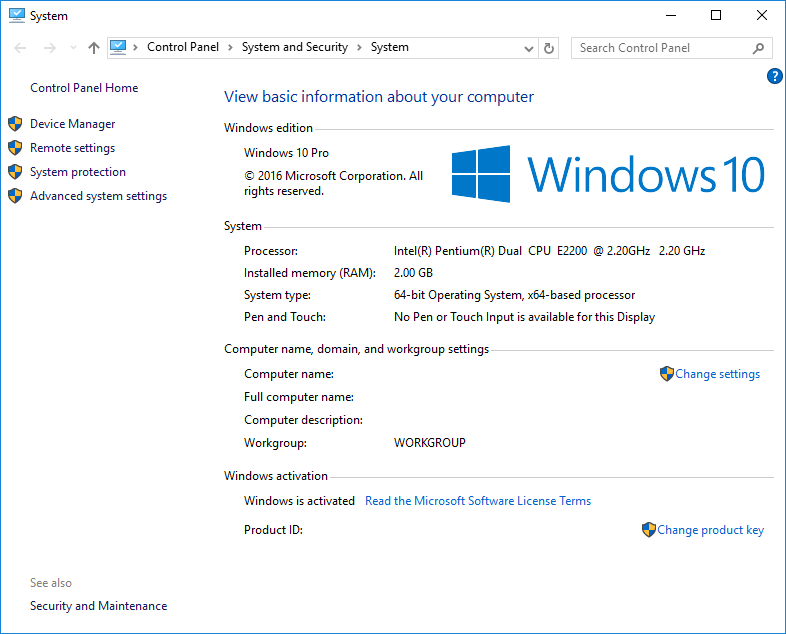The image size is (786, 634).
Task: Select System breadcrumb item
Action: tap(389, 47)
